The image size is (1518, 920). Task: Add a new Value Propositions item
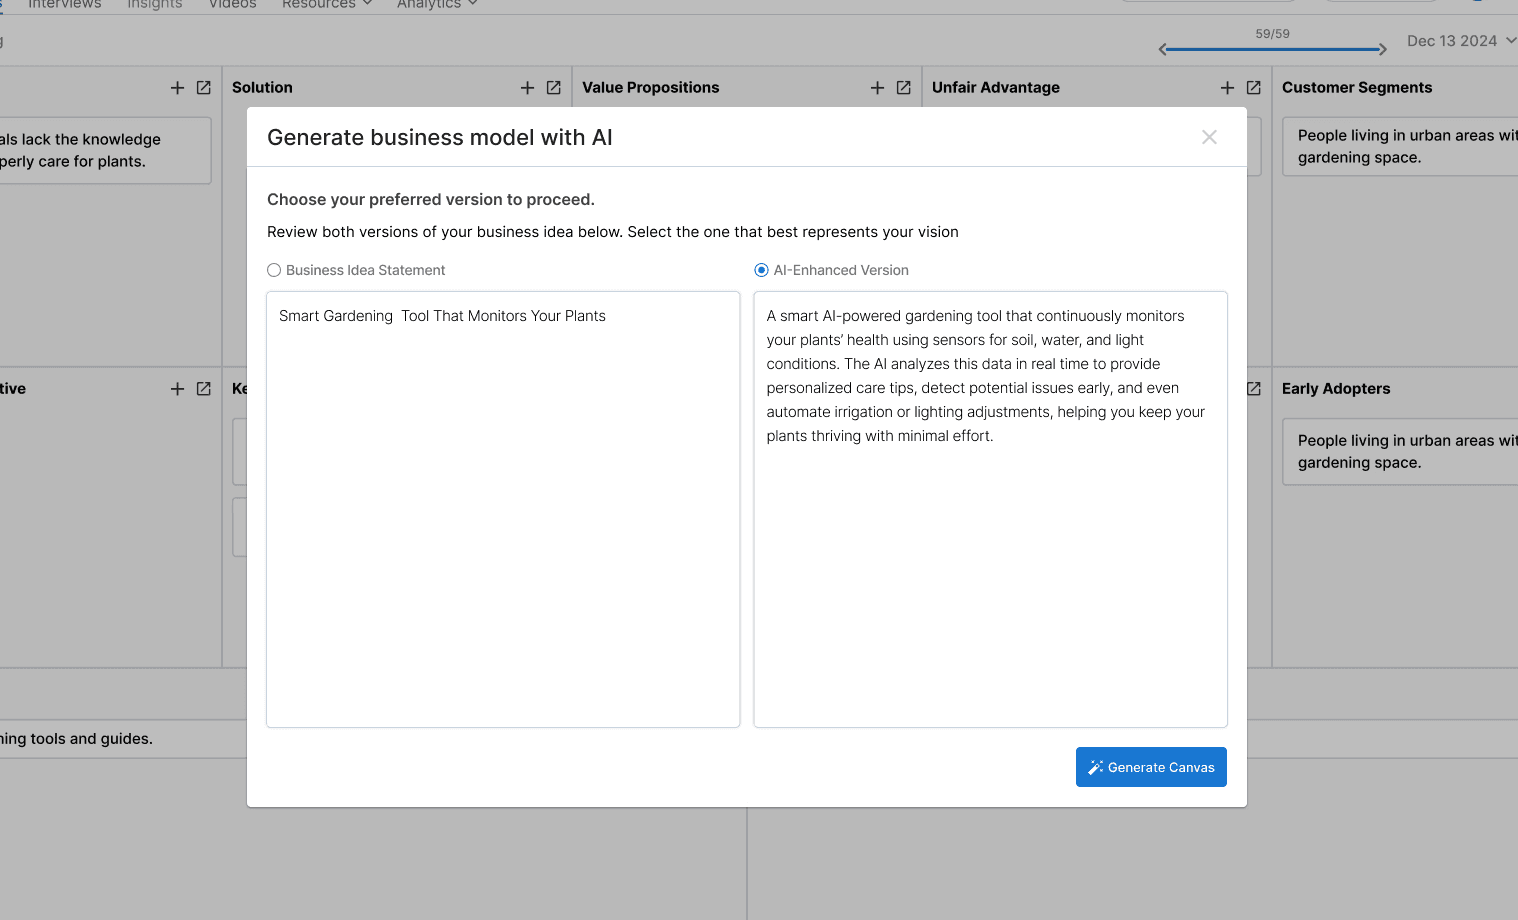[x=877, y=88]
